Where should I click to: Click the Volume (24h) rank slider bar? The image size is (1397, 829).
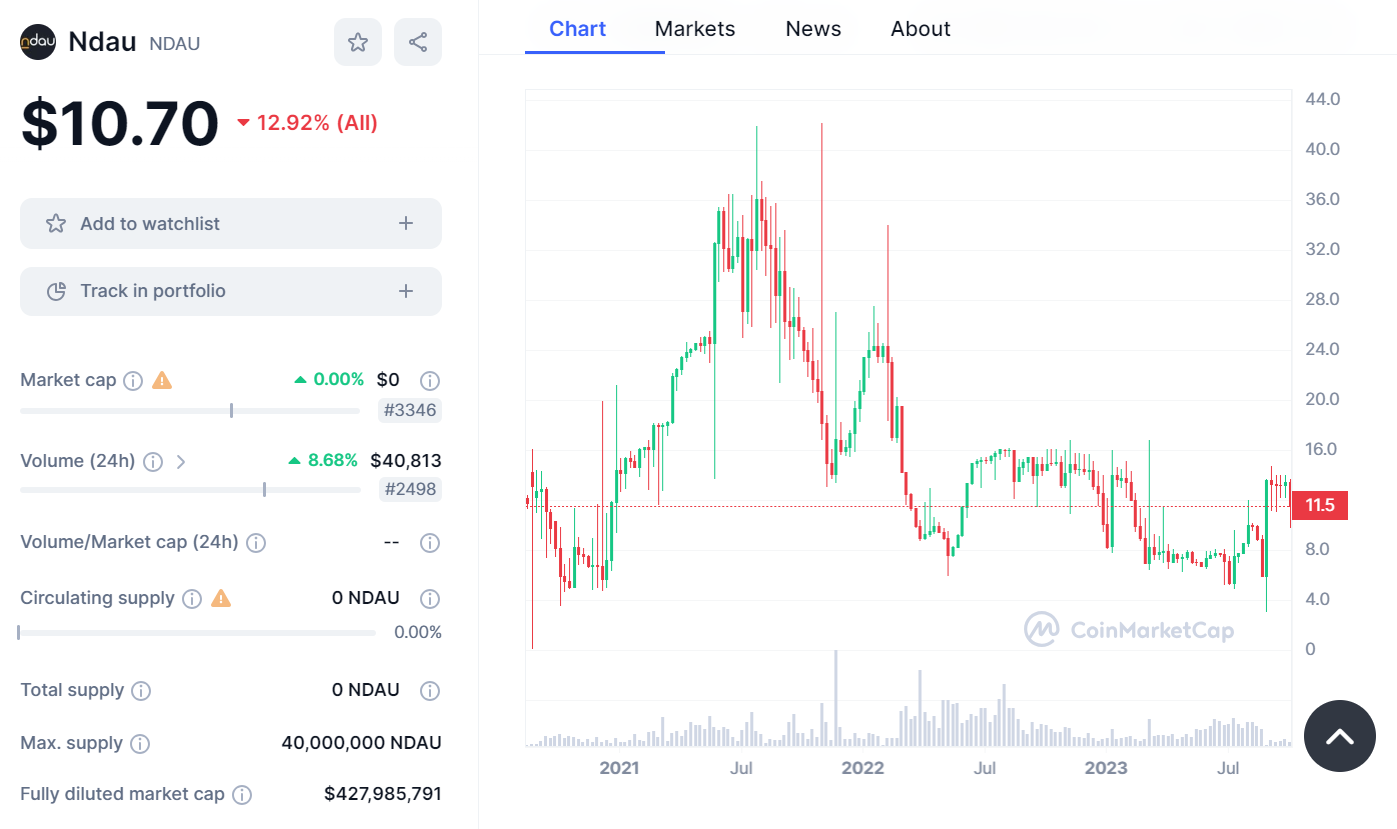point(190,489)
